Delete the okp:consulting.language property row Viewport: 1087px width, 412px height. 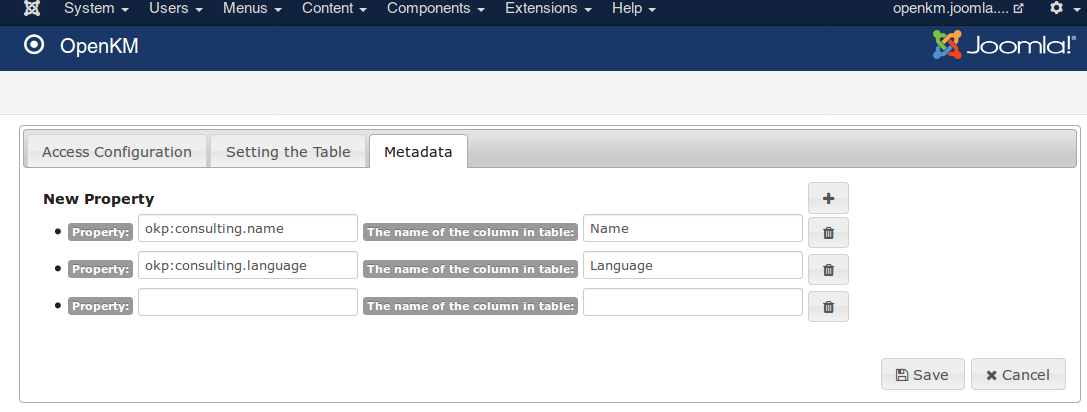828,269
